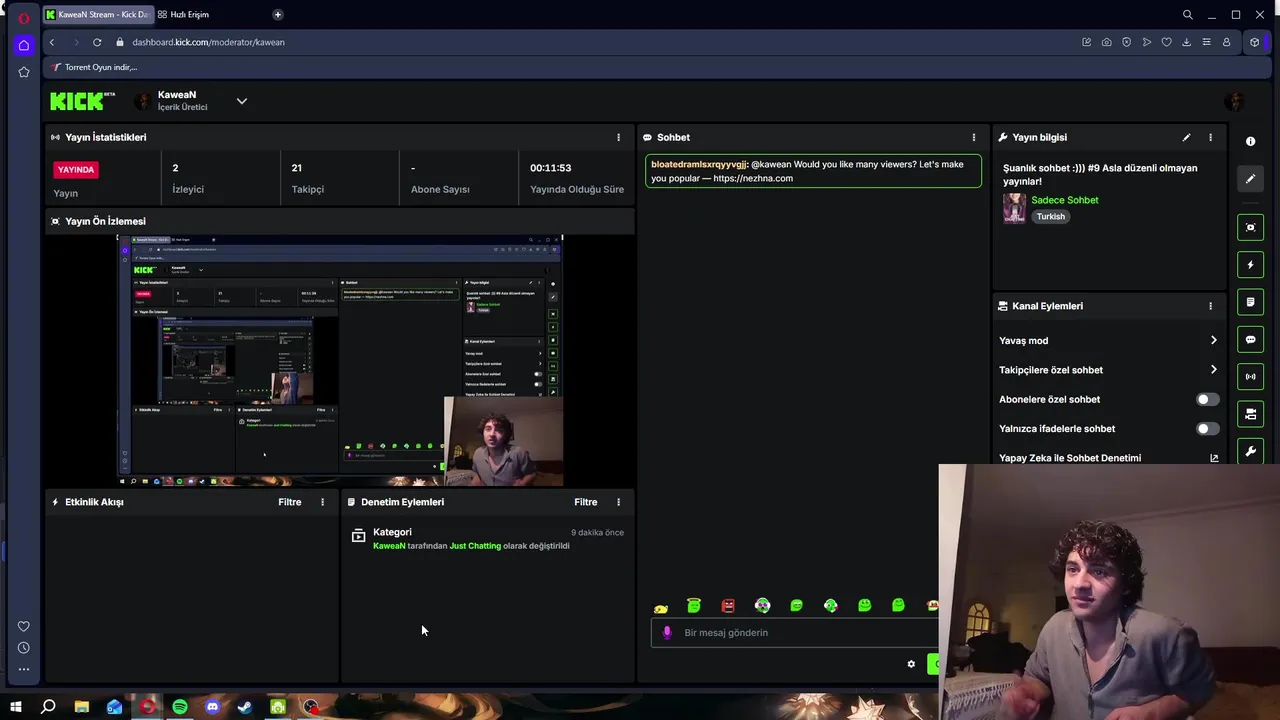The height and width of the screenshot is (720, 1280).
Task: Click the lightning bolt icon in right sidebar
Action: pos(1250,265)
